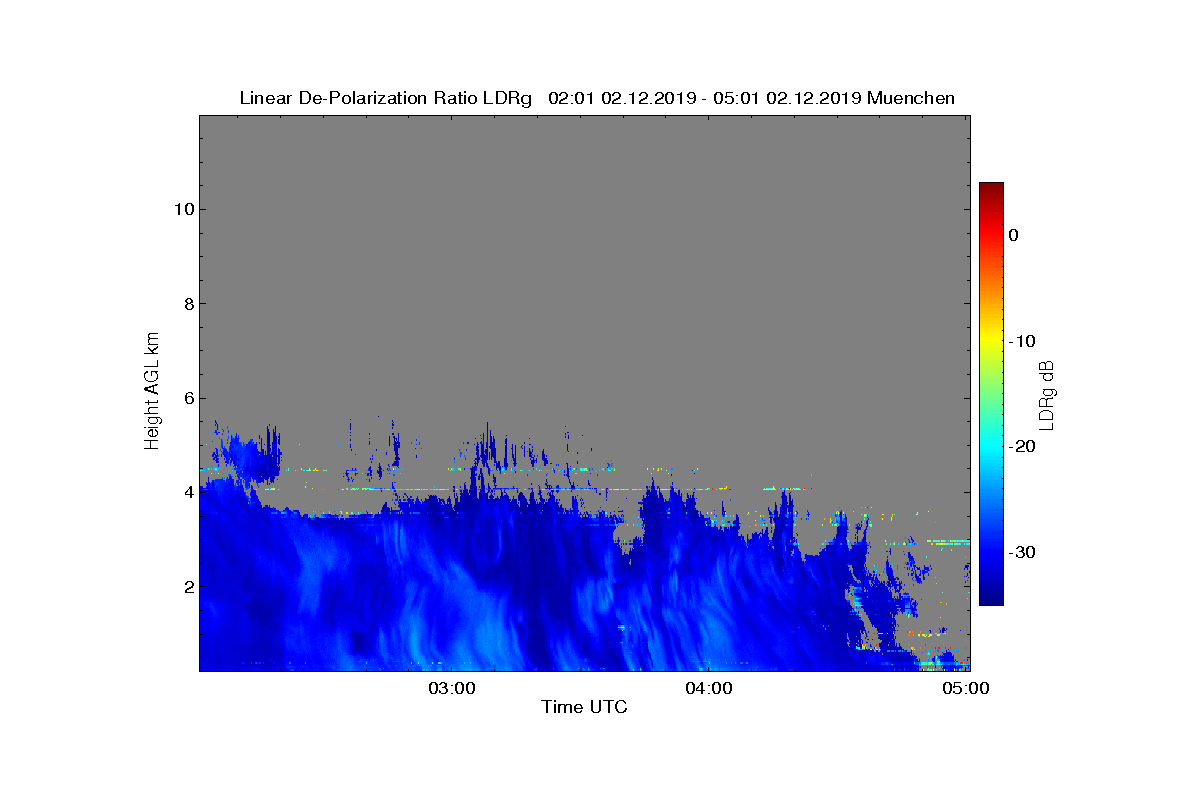Click the height tick label '4'

click(x=187, y=492)
